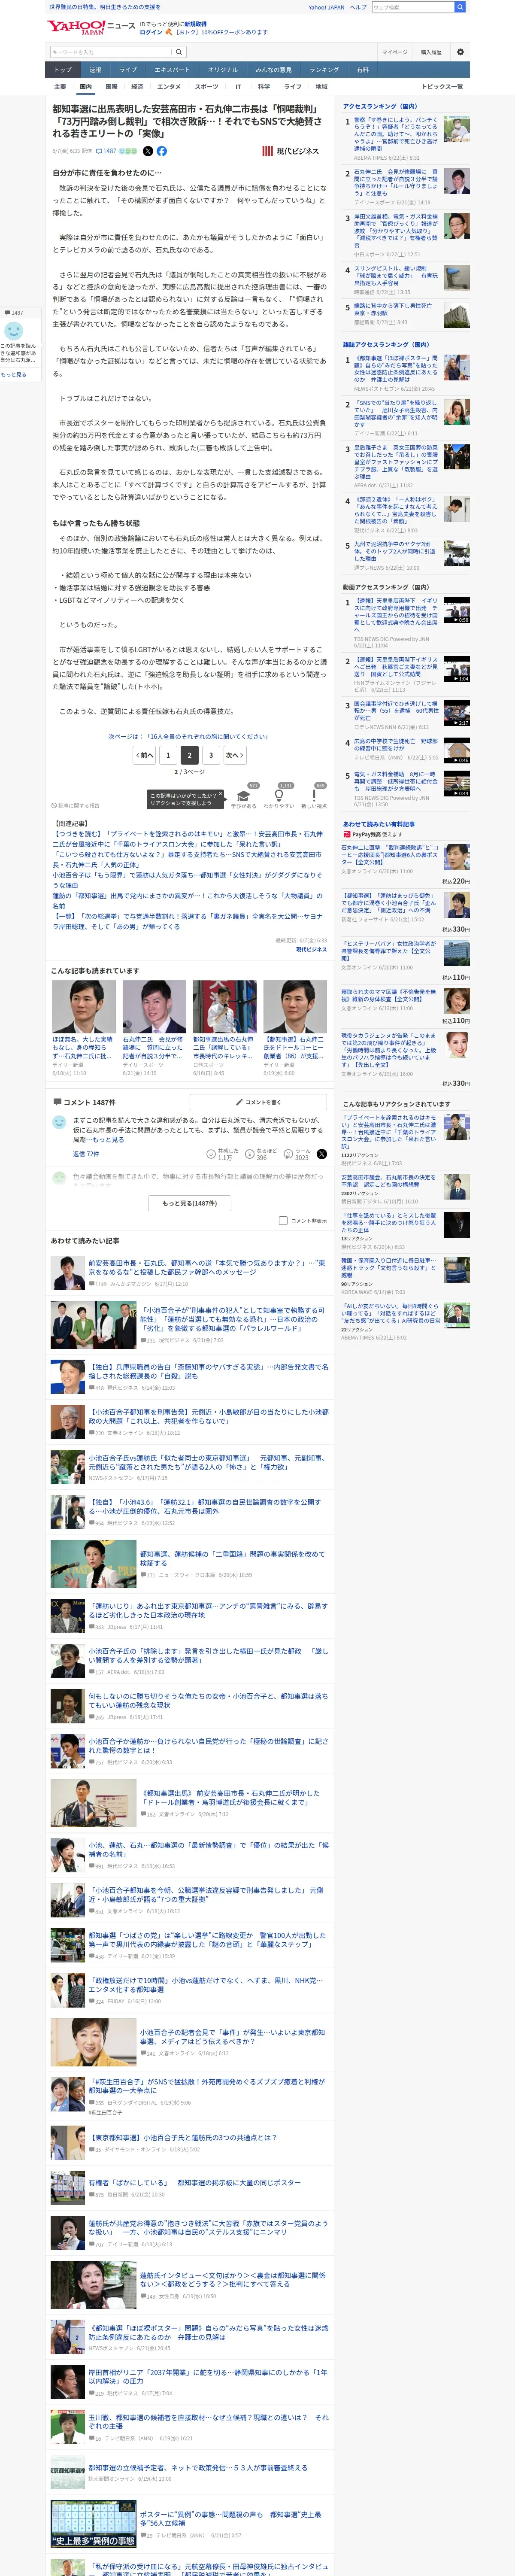Click the Yahoo! JAPAN header link
Viewport: 515px width, 2576px height.
click(x=326, y=7)
